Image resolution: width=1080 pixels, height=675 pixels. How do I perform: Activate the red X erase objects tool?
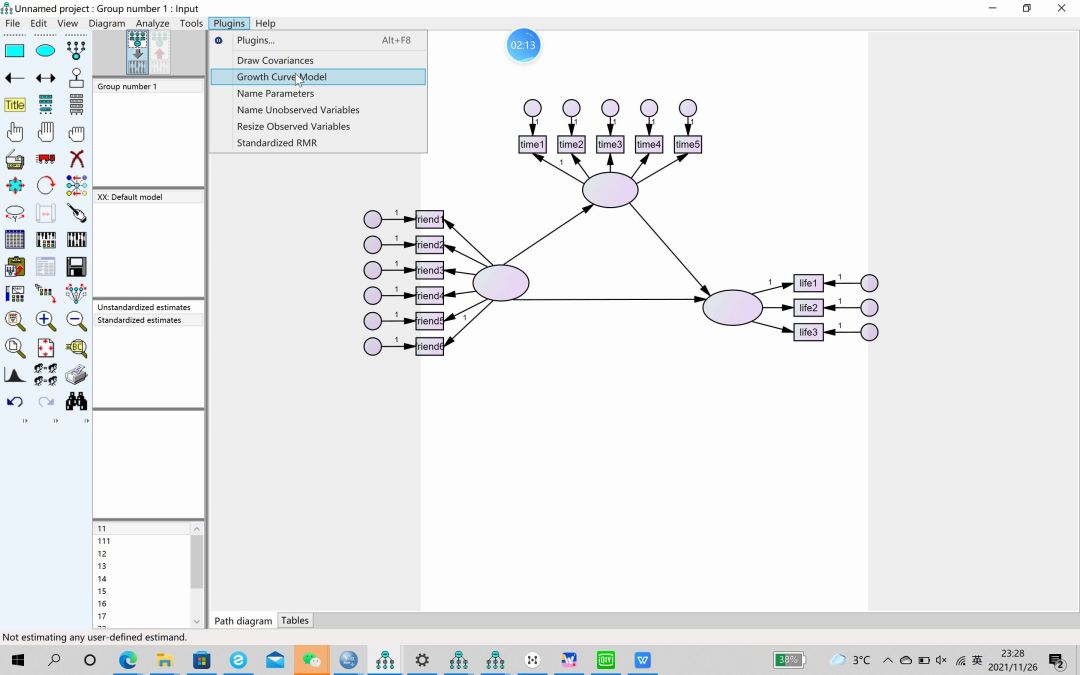coord(76,159)
